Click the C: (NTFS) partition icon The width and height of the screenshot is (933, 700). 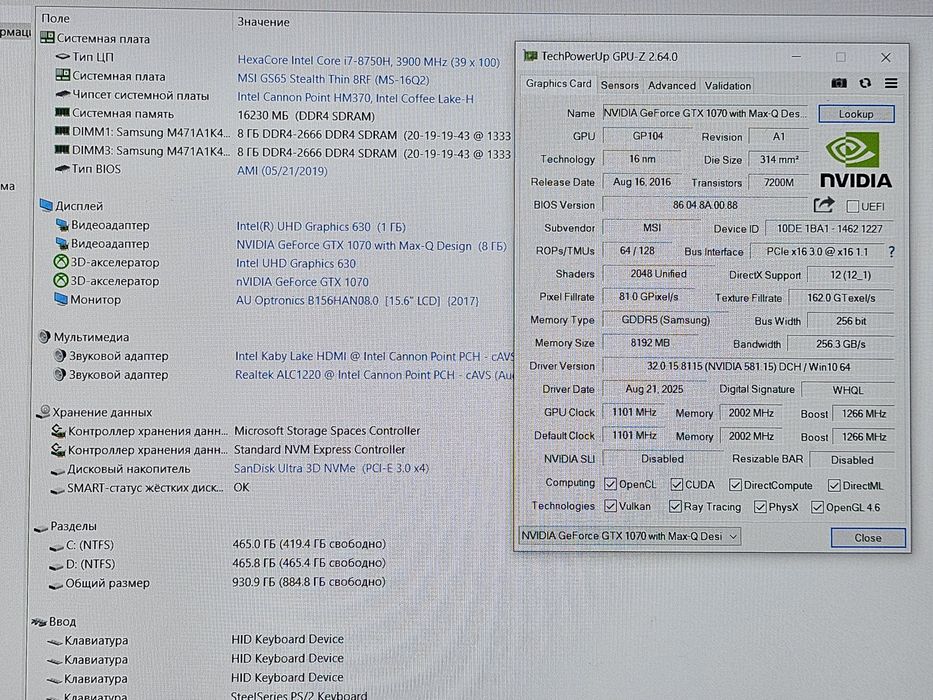coord(57,546)
